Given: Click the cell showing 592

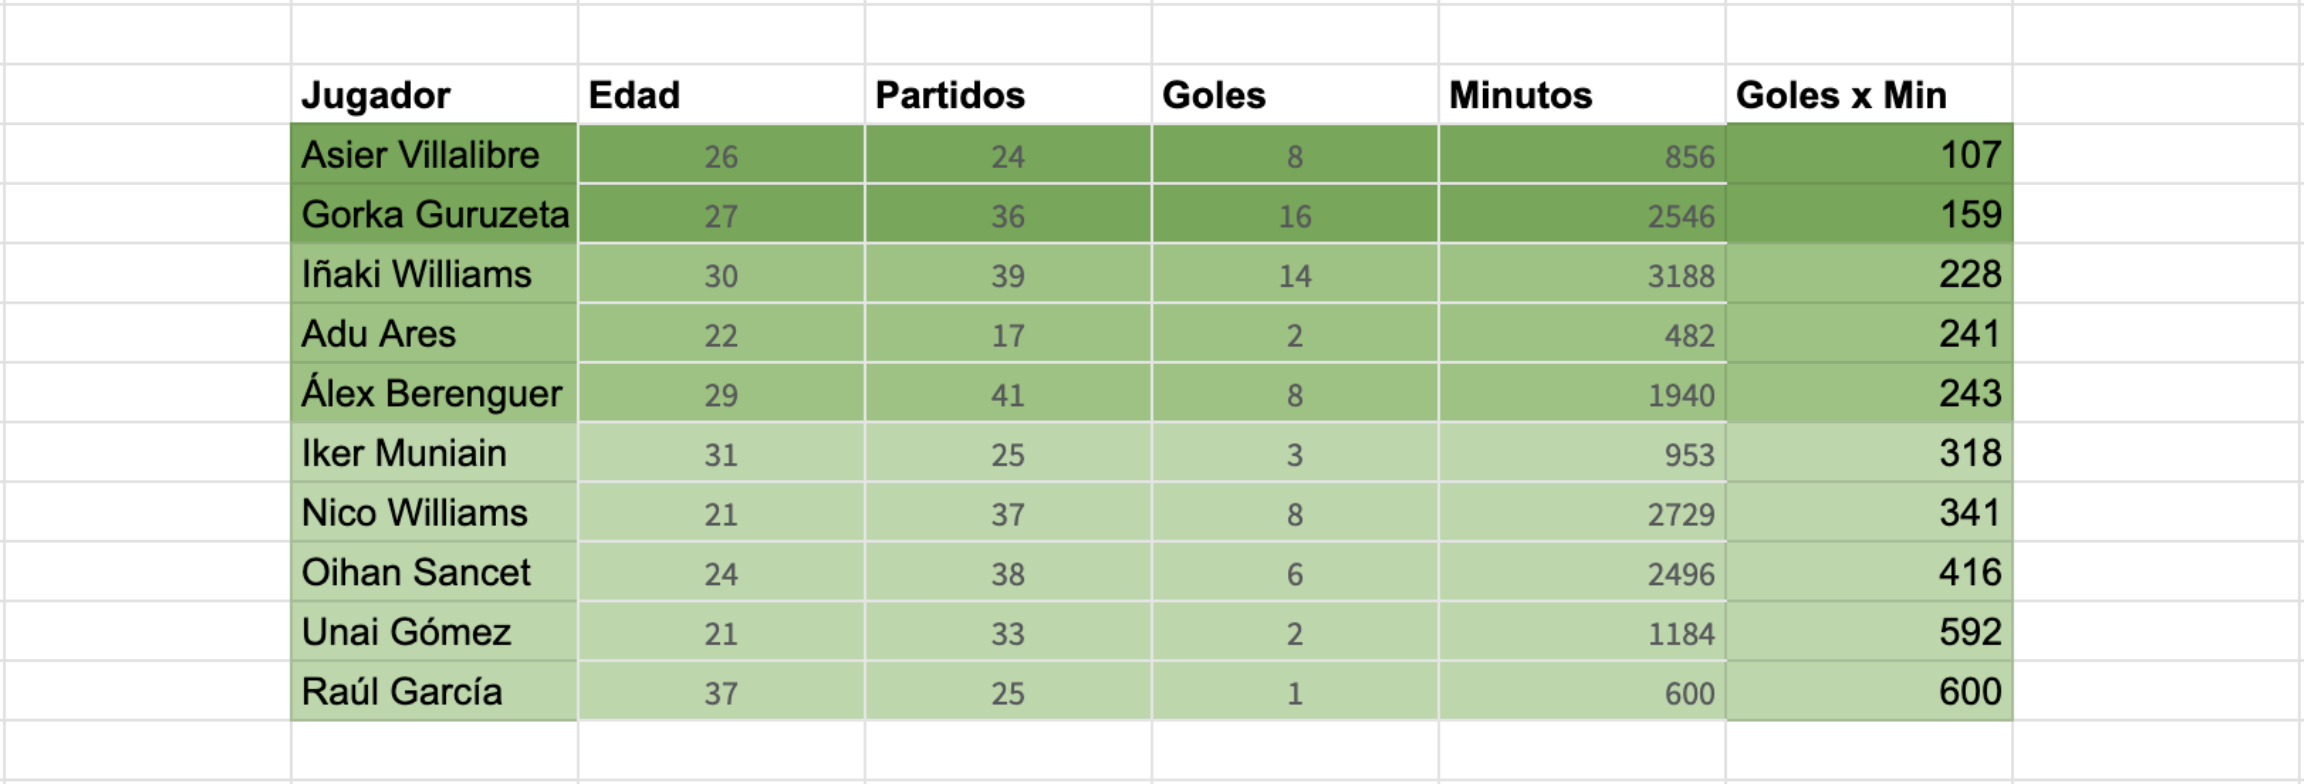Looking at the screenshot, I should pyautogui.click(x=1868, y=632).
